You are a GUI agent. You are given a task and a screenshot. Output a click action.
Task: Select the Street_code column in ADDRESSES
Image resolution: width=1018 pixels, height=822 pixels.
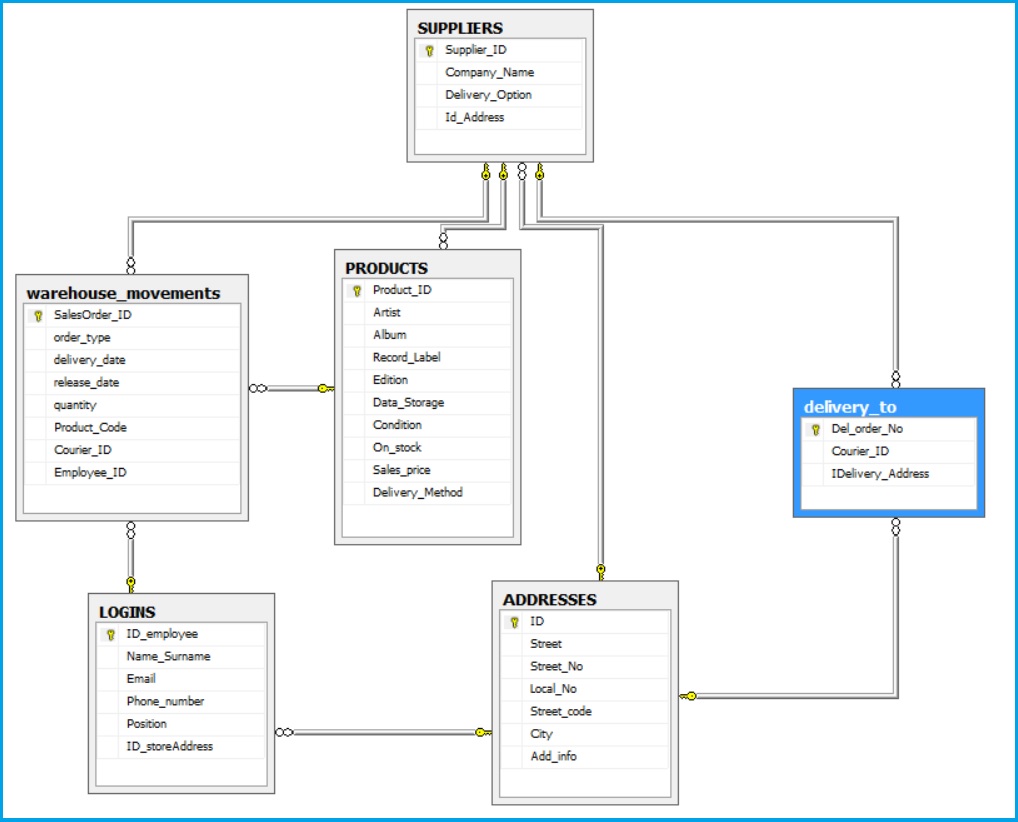[x=560, y=711]
